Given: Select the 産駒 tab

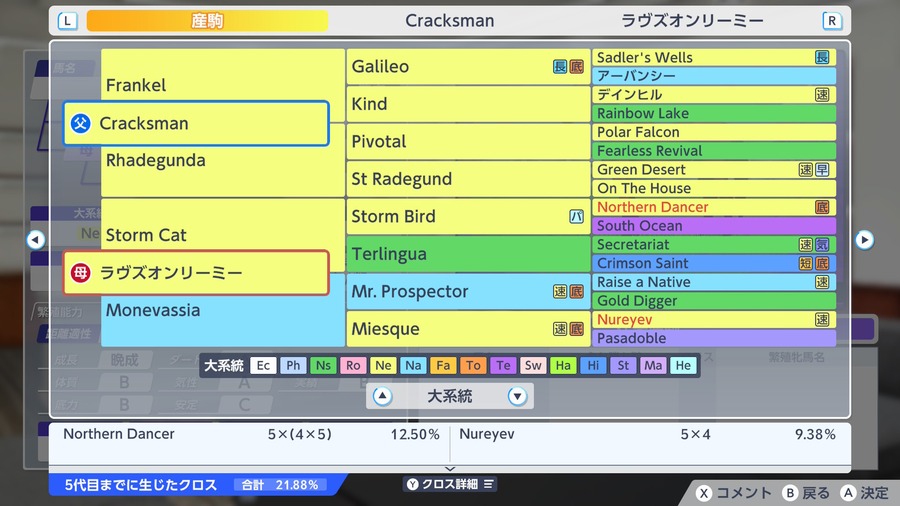Looking at the screenshot, I should click(207, 21).
